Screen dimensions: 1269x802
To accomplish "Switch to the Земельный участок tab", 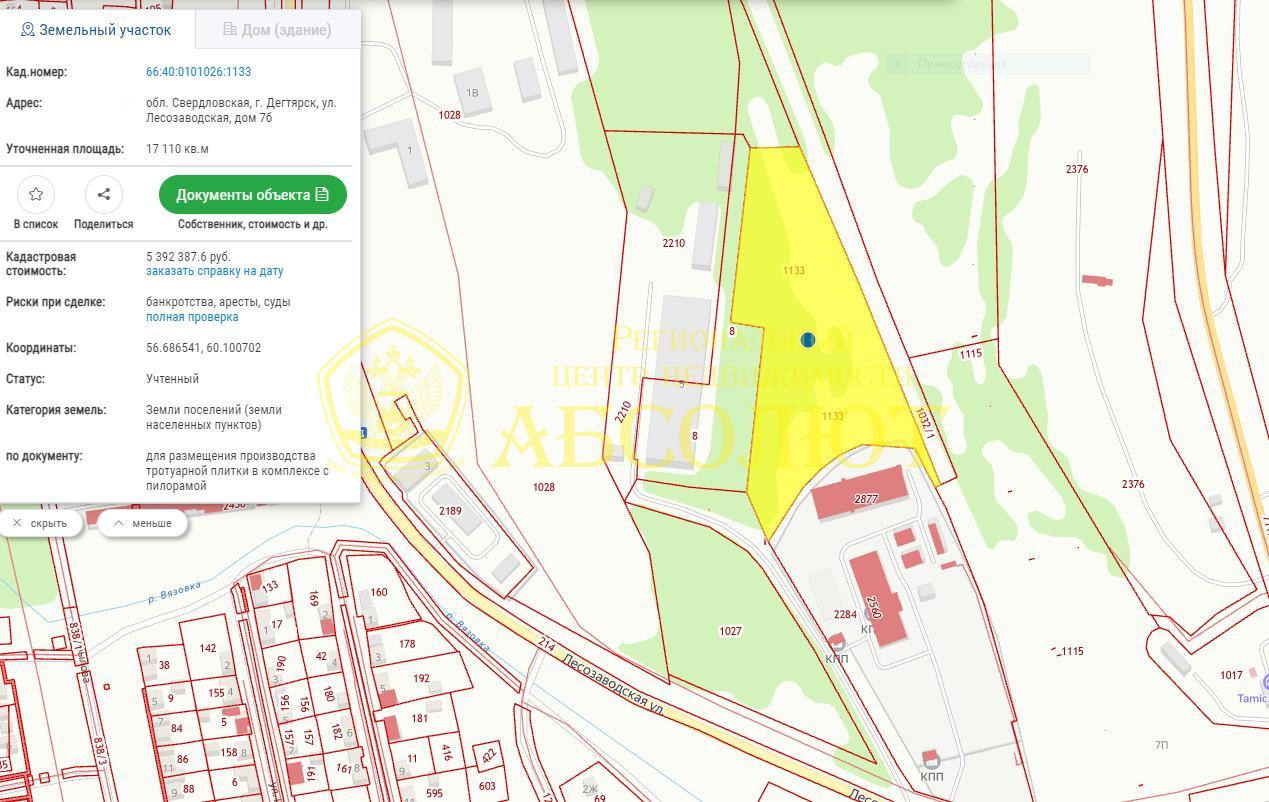I will (x=96, y=30).
